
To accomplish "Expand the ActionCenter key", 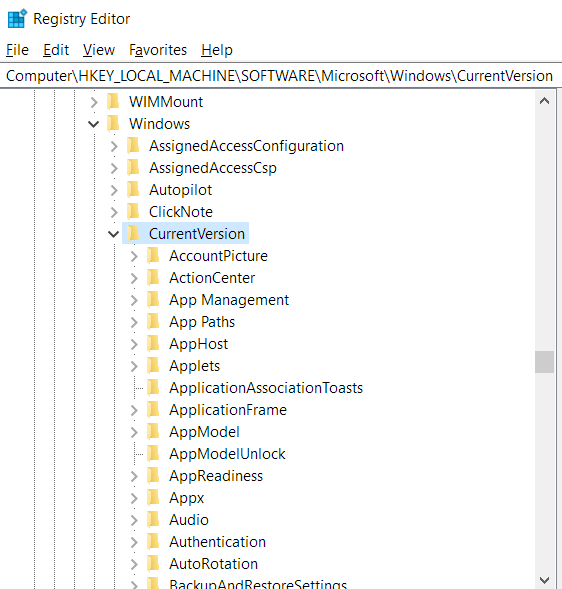I will (134, 278).
